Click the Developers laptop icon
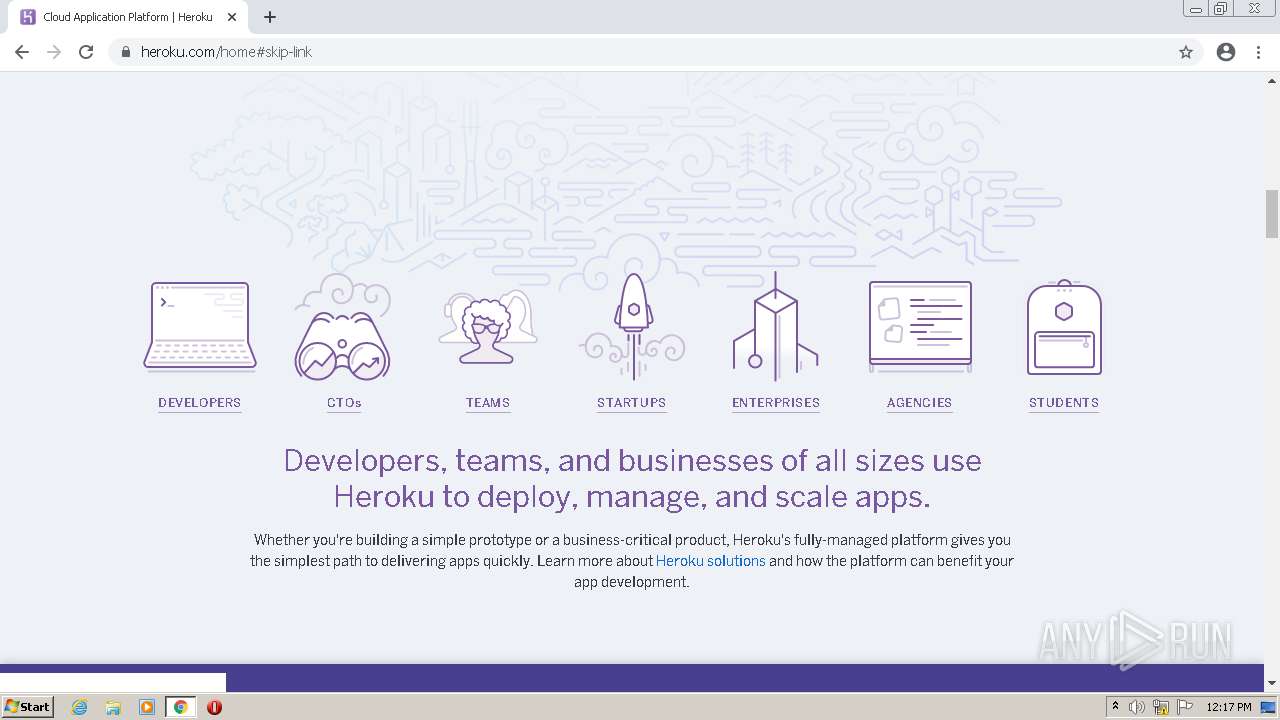Screen dimensions: 1280x720 click(x=200, y=327)
